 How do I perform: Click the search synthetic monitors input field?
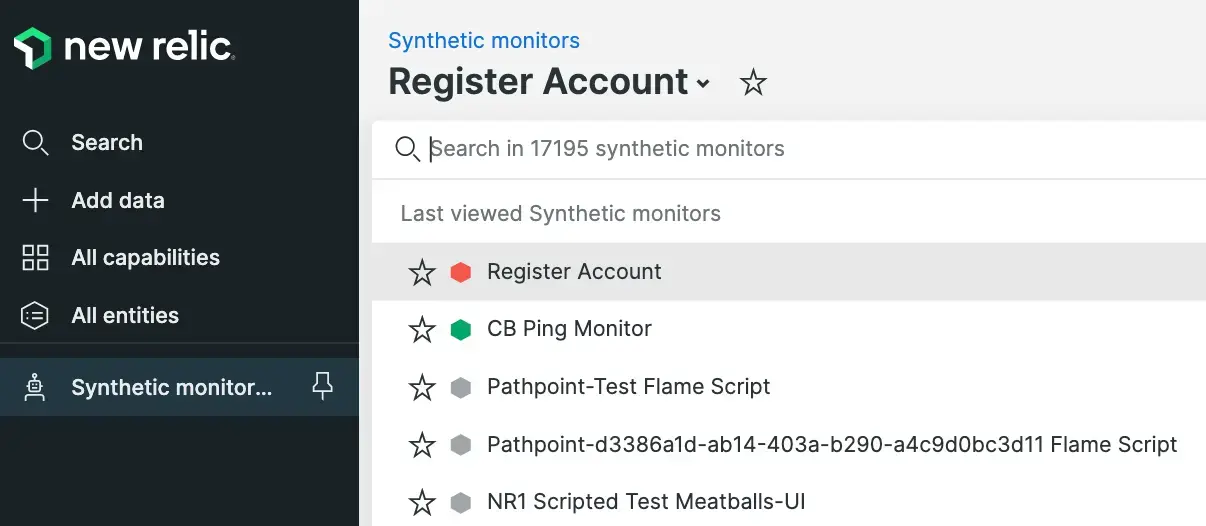(x=800, y=149)
